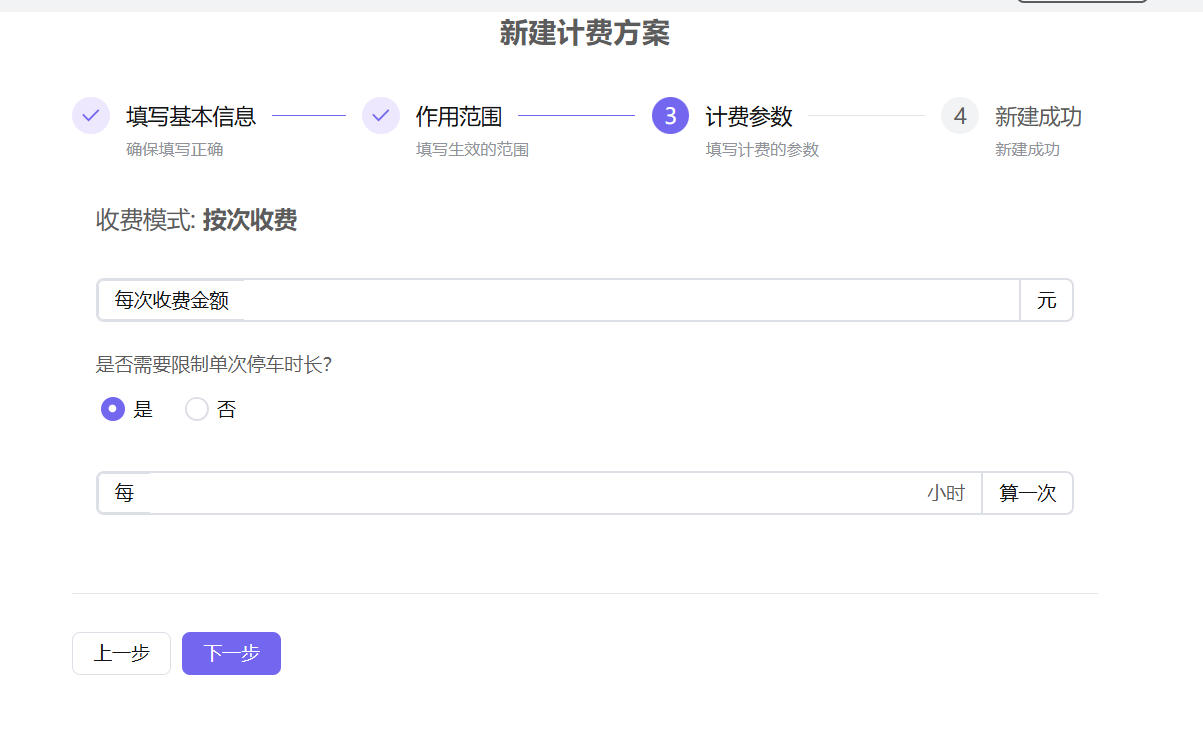Click the 计费参数 step title
This screenshot has height=738, width=1203.
pos(750,115)
